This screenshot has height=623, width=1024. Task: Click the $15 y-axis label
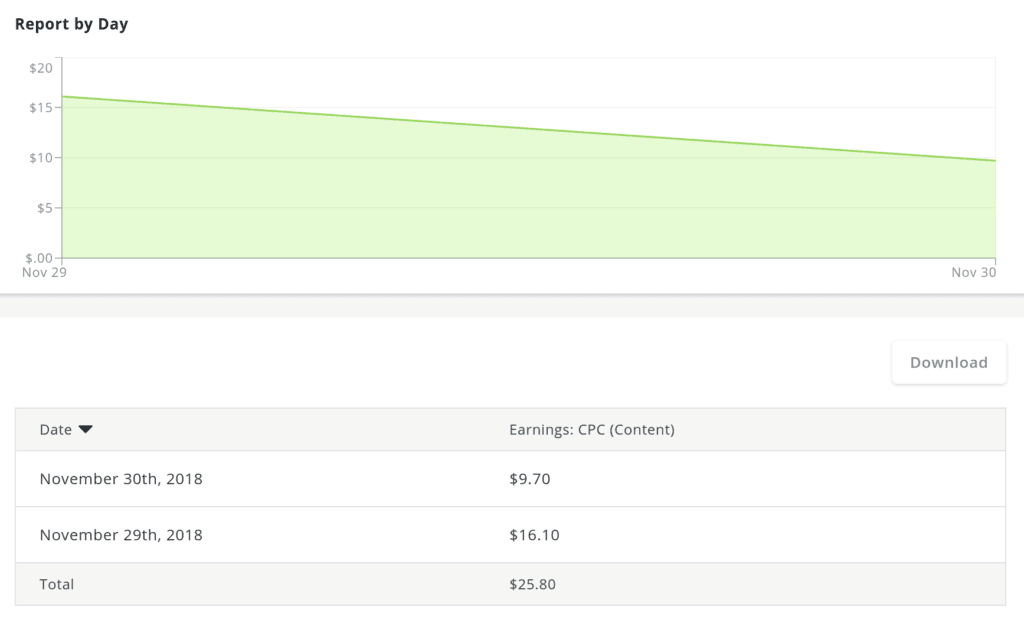point(41,108)
